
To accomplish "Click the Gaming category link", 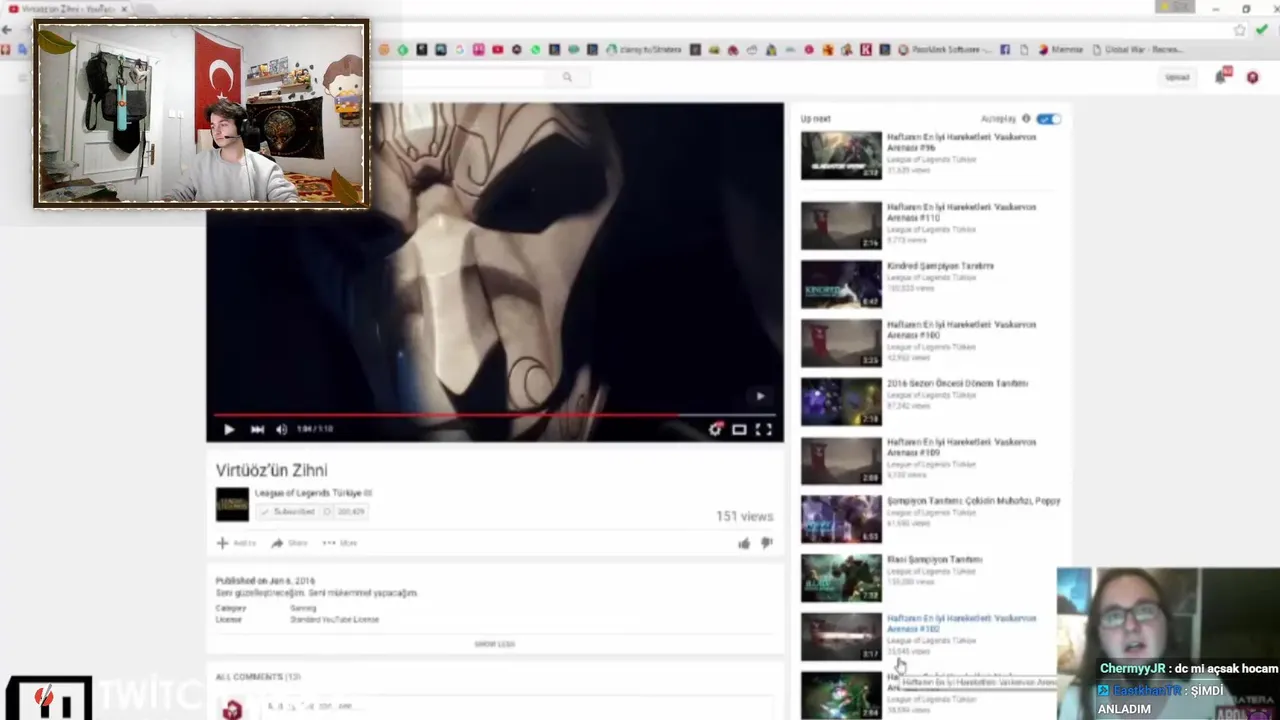I will (x=303, y=608).
